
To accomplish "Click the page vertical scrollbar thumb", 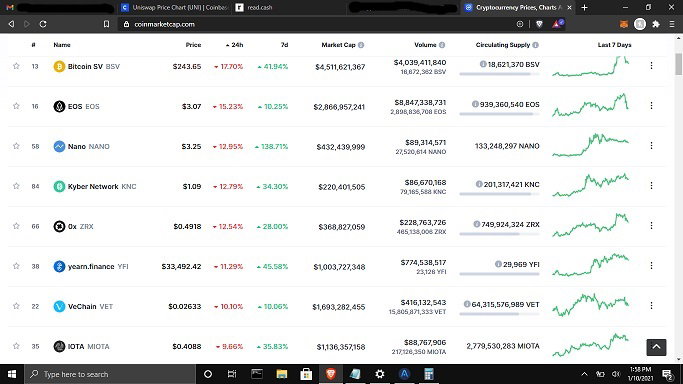I will click(679, 64).
